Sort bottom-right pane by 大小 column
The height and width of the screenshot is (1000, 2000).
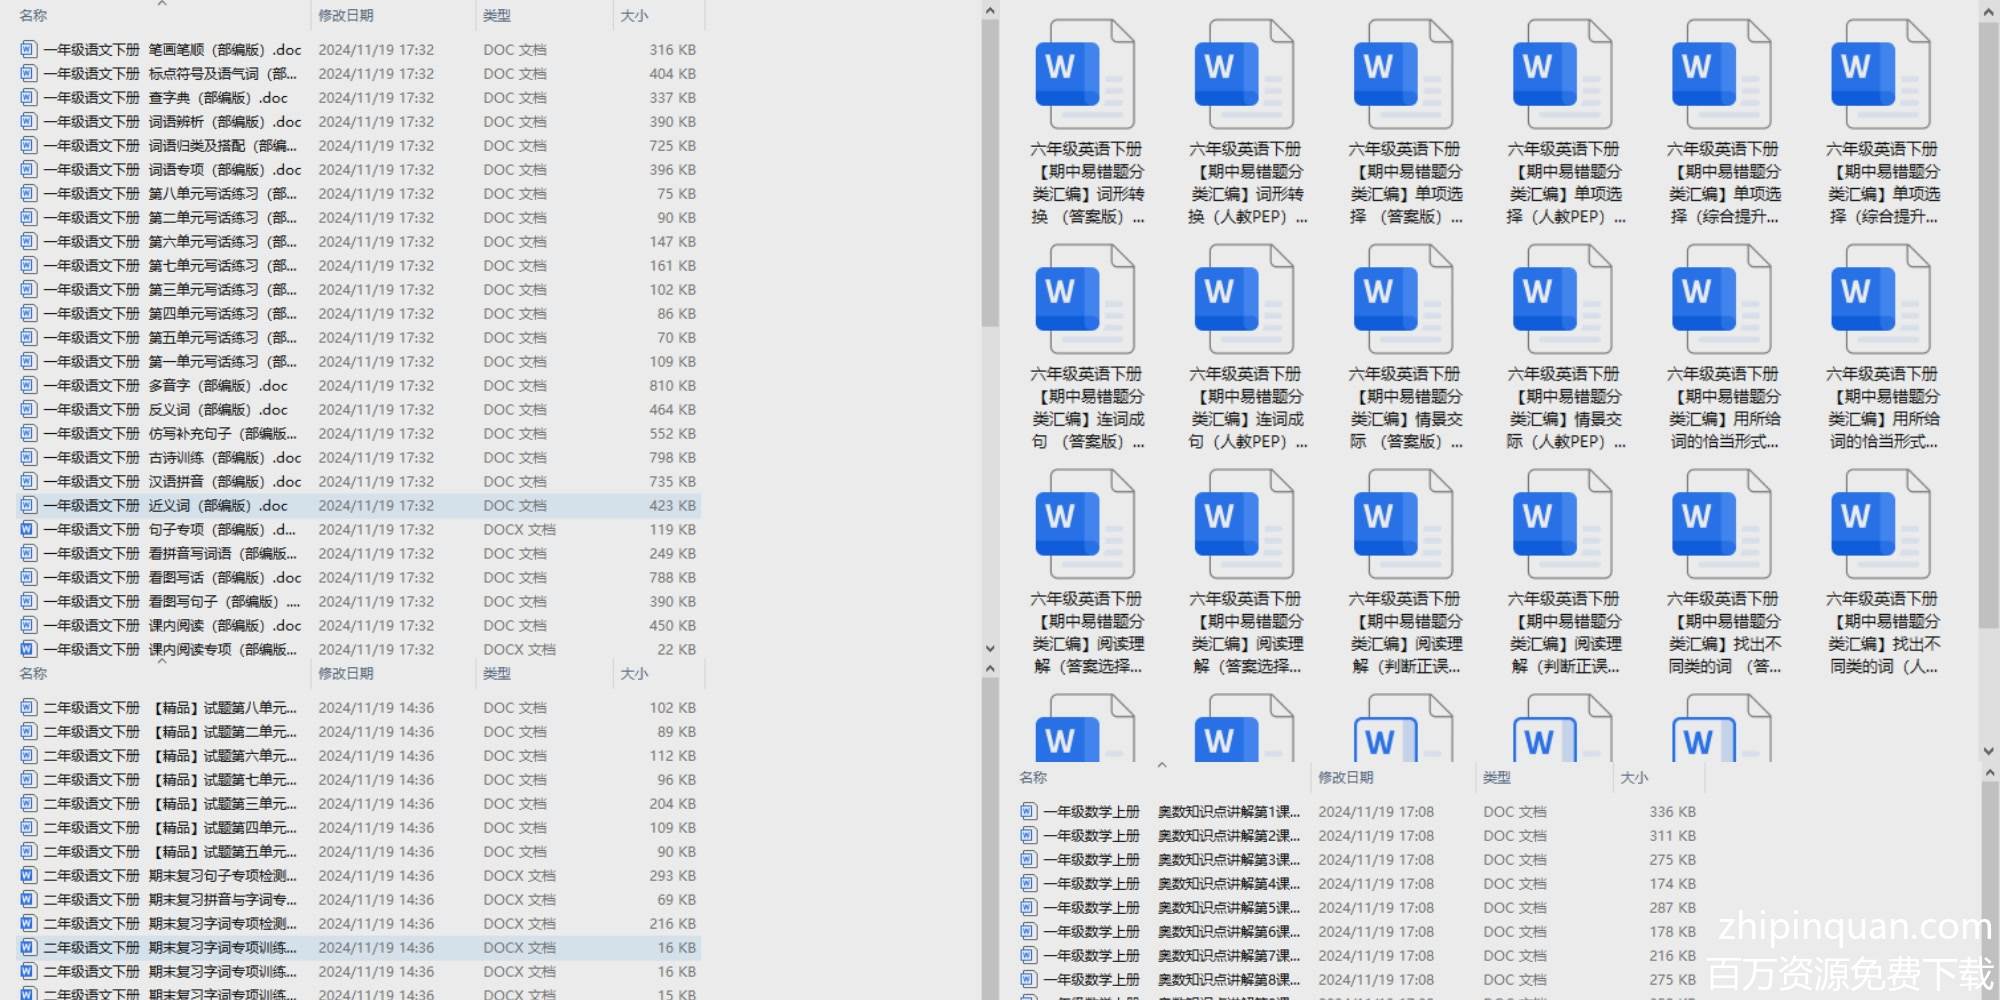click(x=1634, y=778)
